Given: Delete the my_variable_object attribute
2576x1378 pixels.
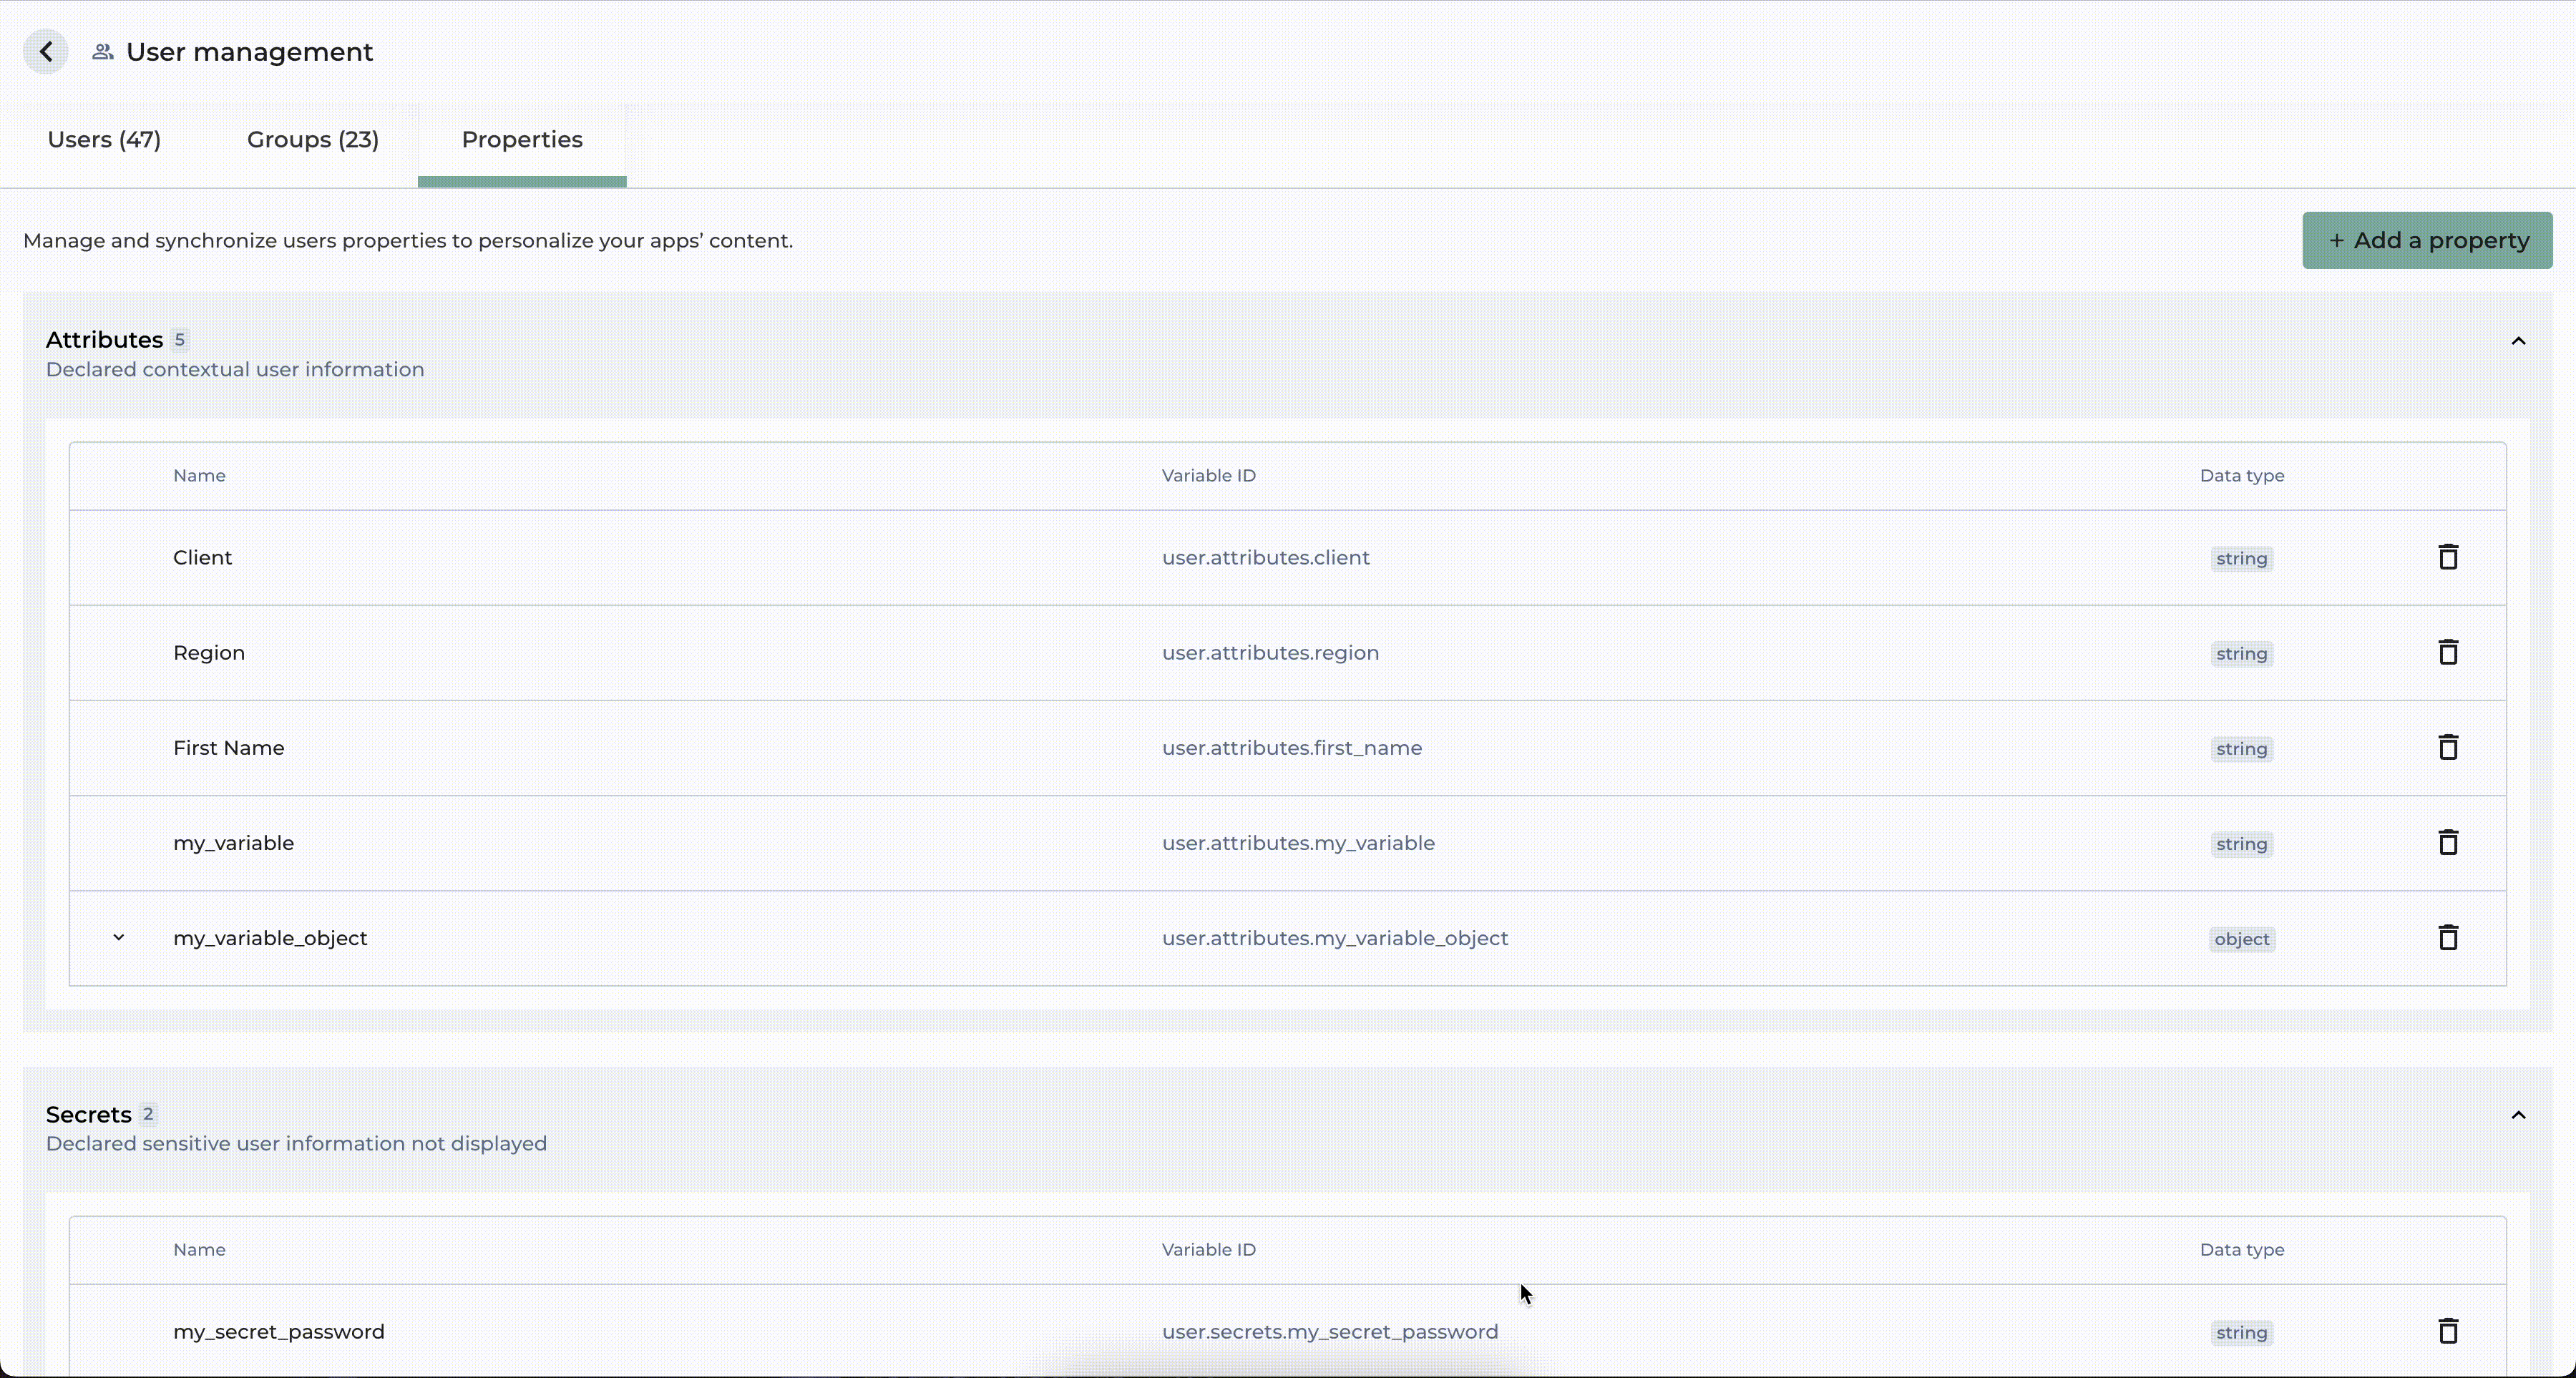Looking at the screenshot, I should pyautogui.click(x=2447, y=937).
